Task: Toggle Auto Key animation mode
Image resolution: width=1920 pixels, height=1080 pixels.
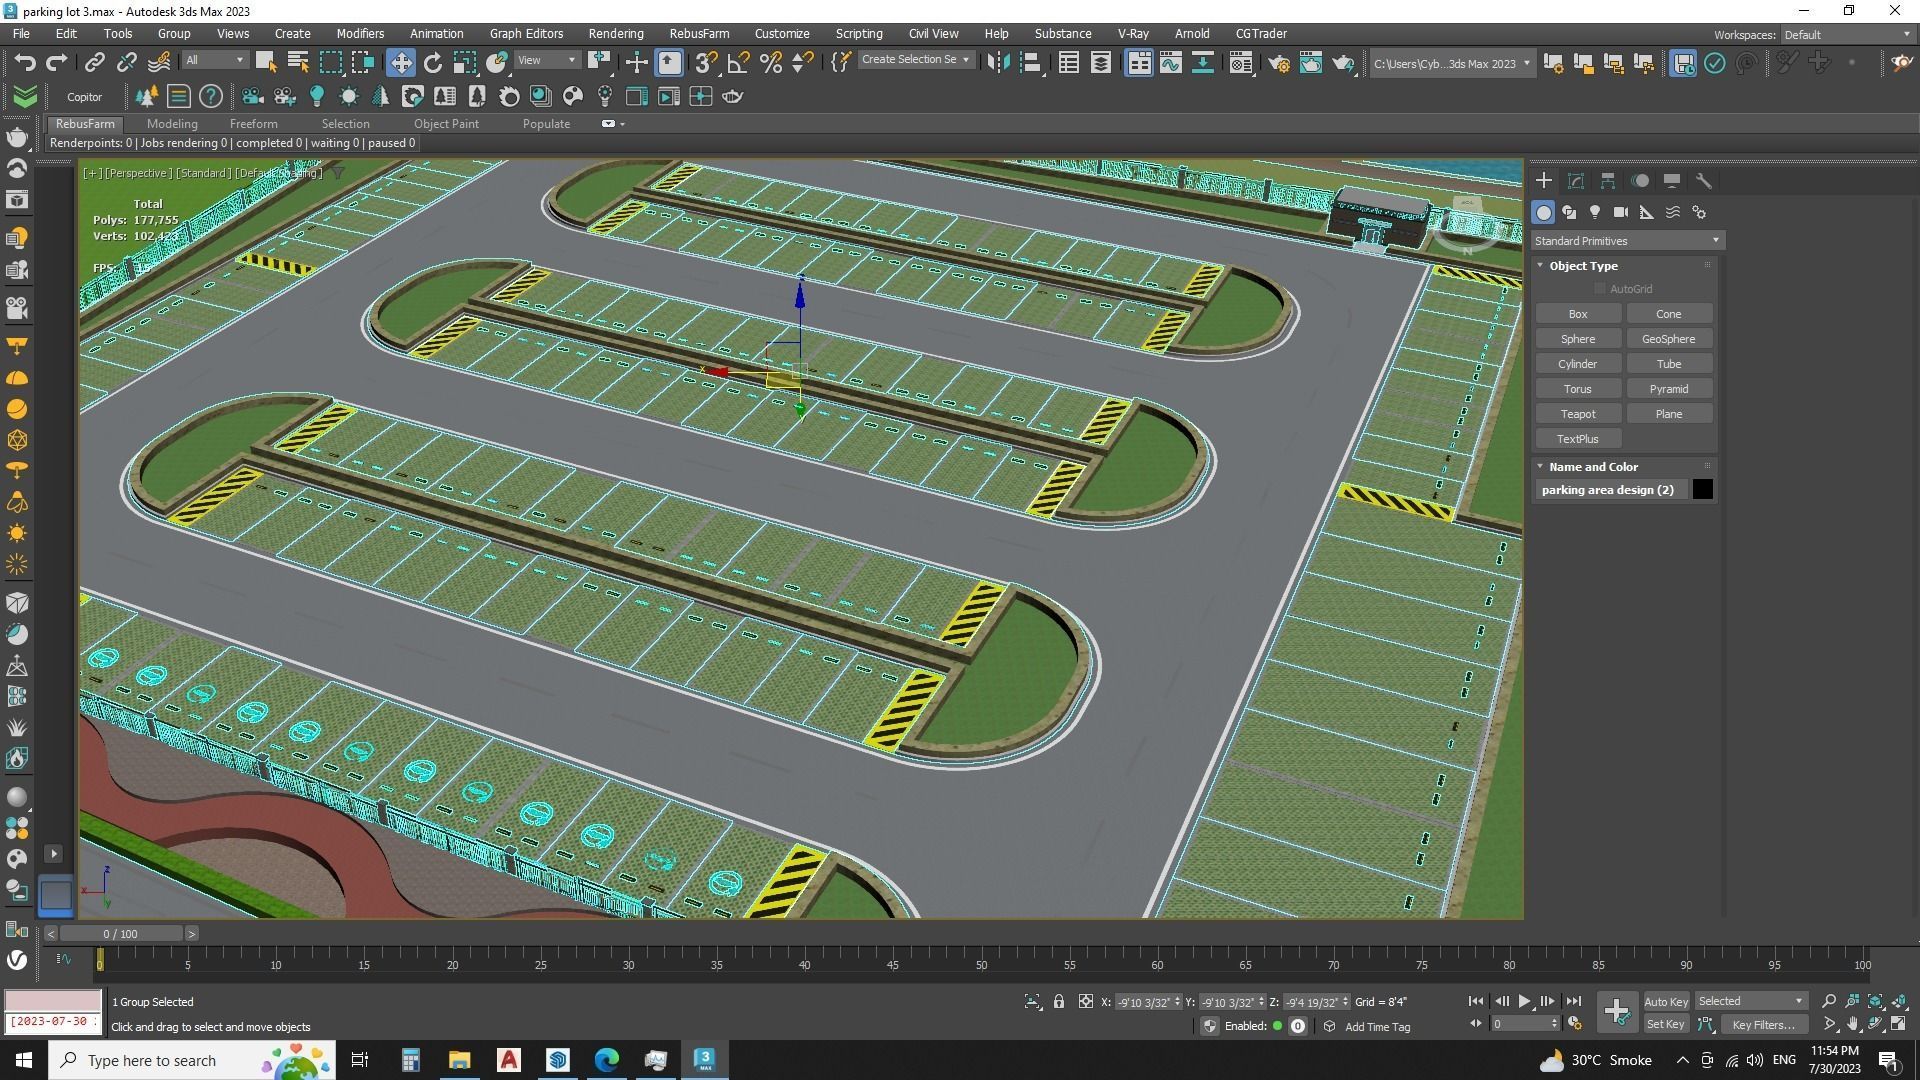Action: click(1665, 1001)
